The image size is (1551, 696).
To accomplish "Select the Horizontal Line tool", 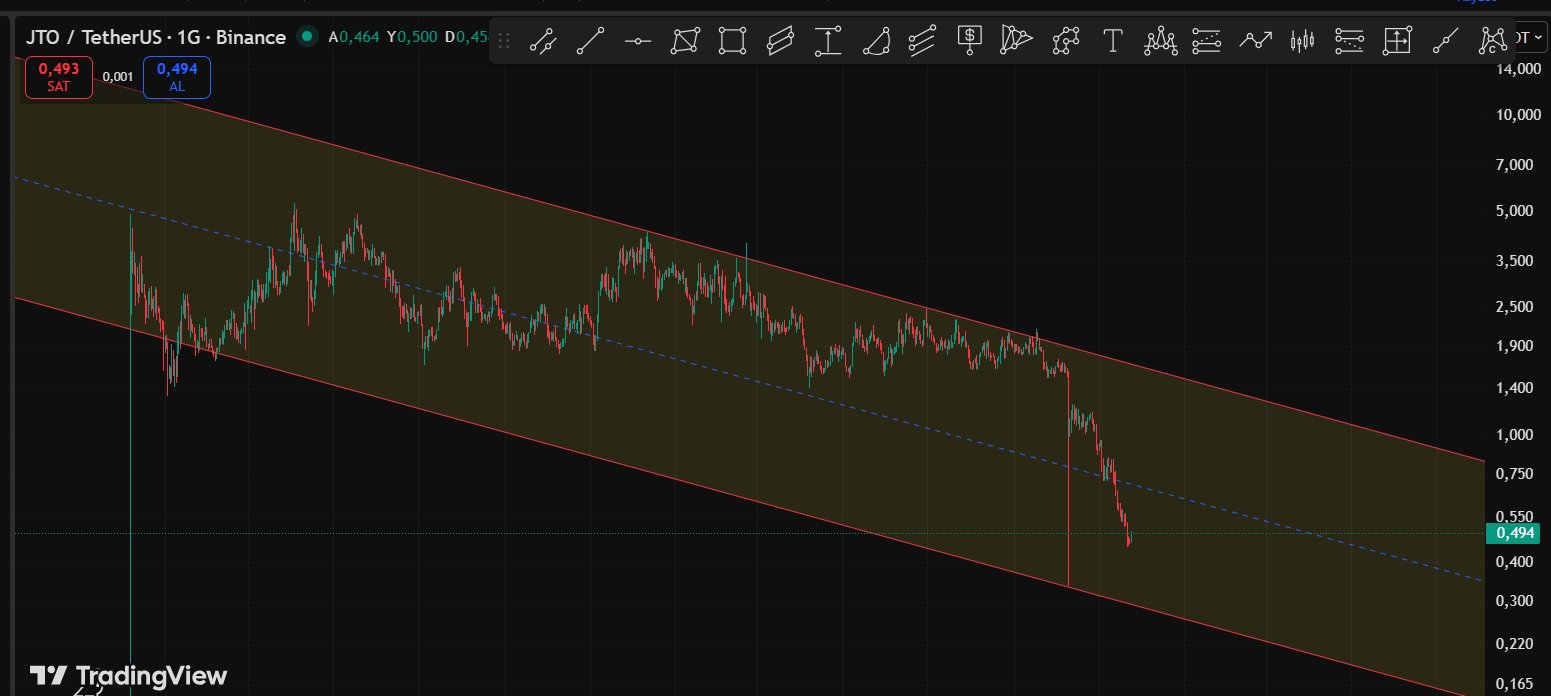I will (x=638, y=41).
